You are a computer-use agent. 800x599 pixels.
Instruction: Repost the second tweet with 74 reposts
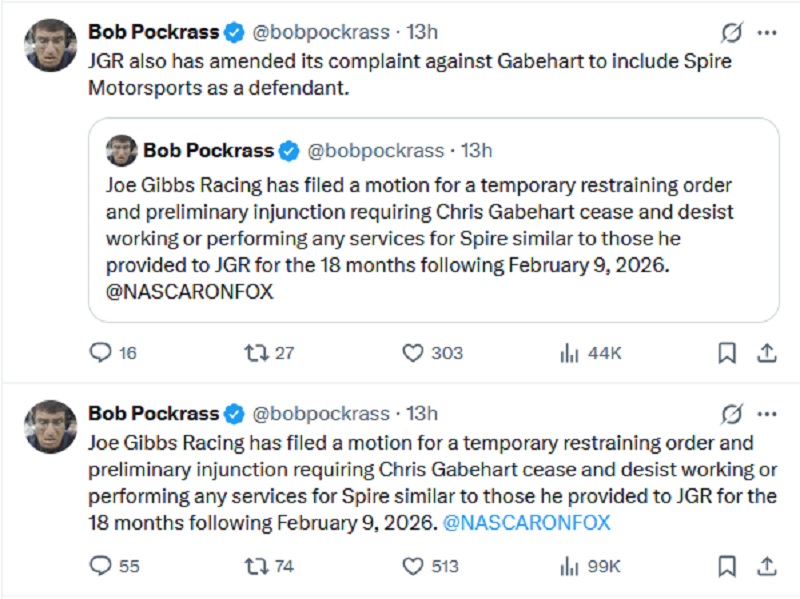tap(255, 566)
